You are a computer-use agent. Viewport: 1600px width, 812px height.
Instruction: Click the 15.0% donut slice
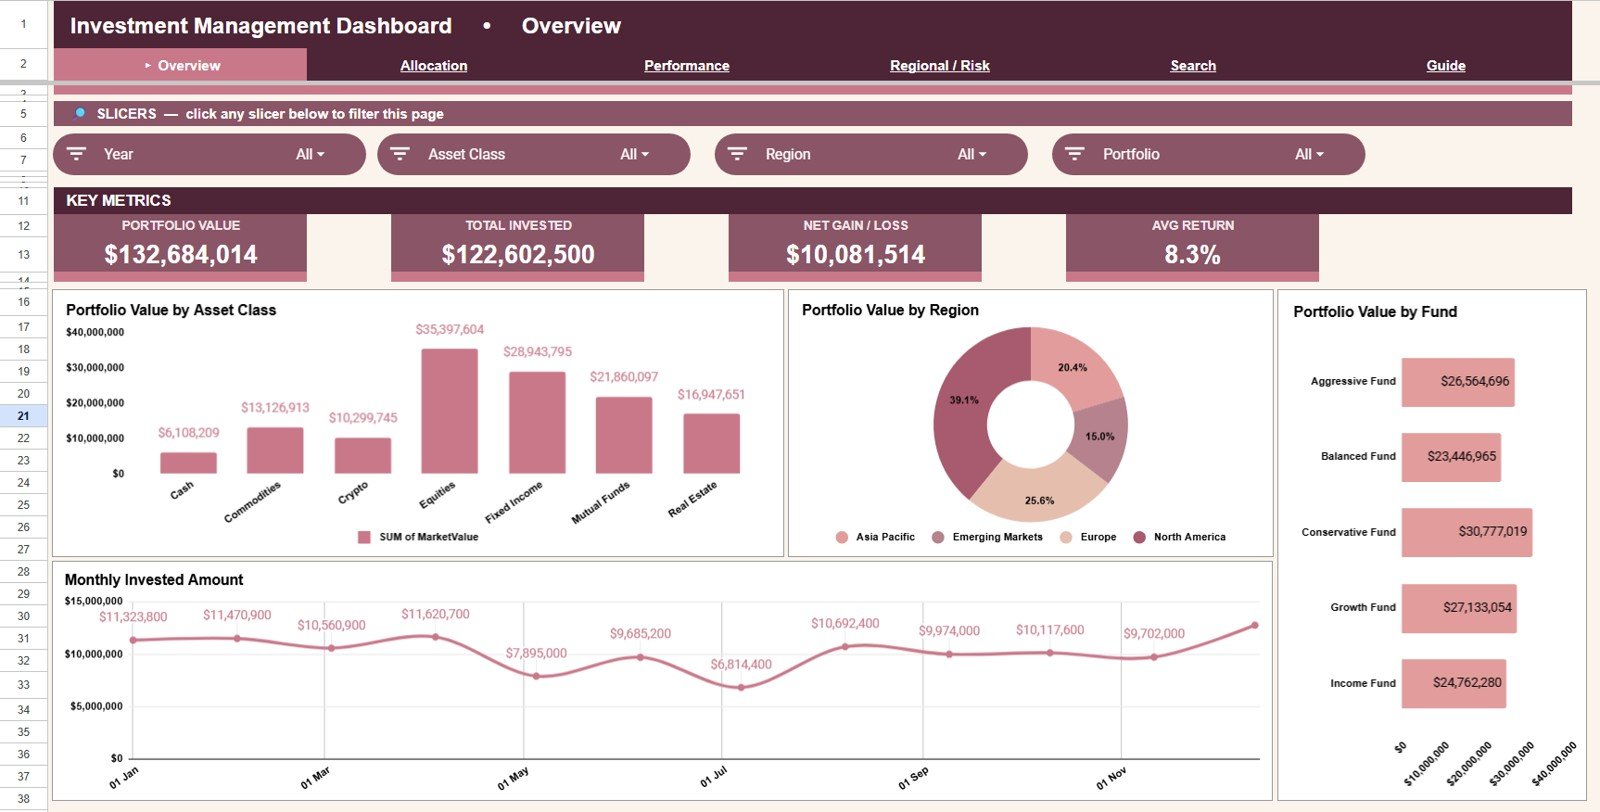[x=1099, y=437]
